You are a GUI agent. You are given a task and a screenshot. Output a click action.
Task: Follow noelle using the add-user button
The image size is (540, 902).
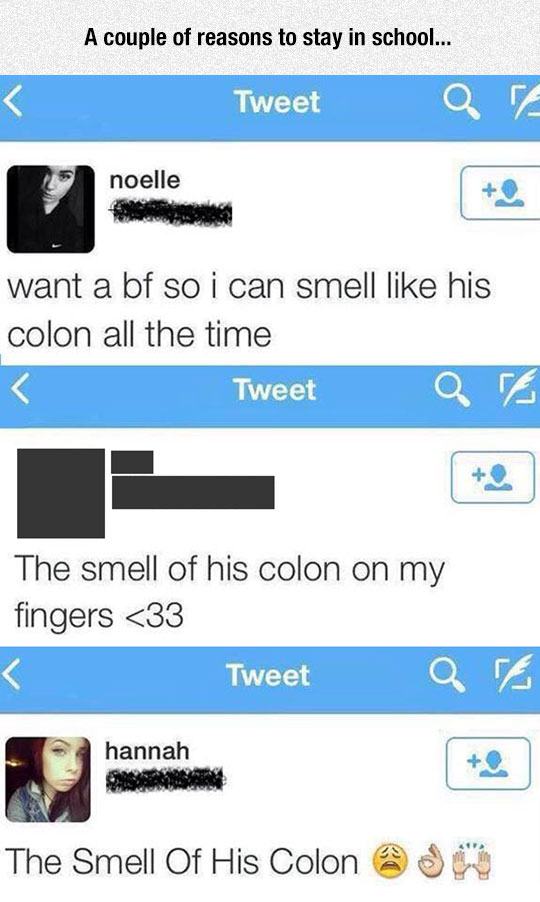coord(500,193)
